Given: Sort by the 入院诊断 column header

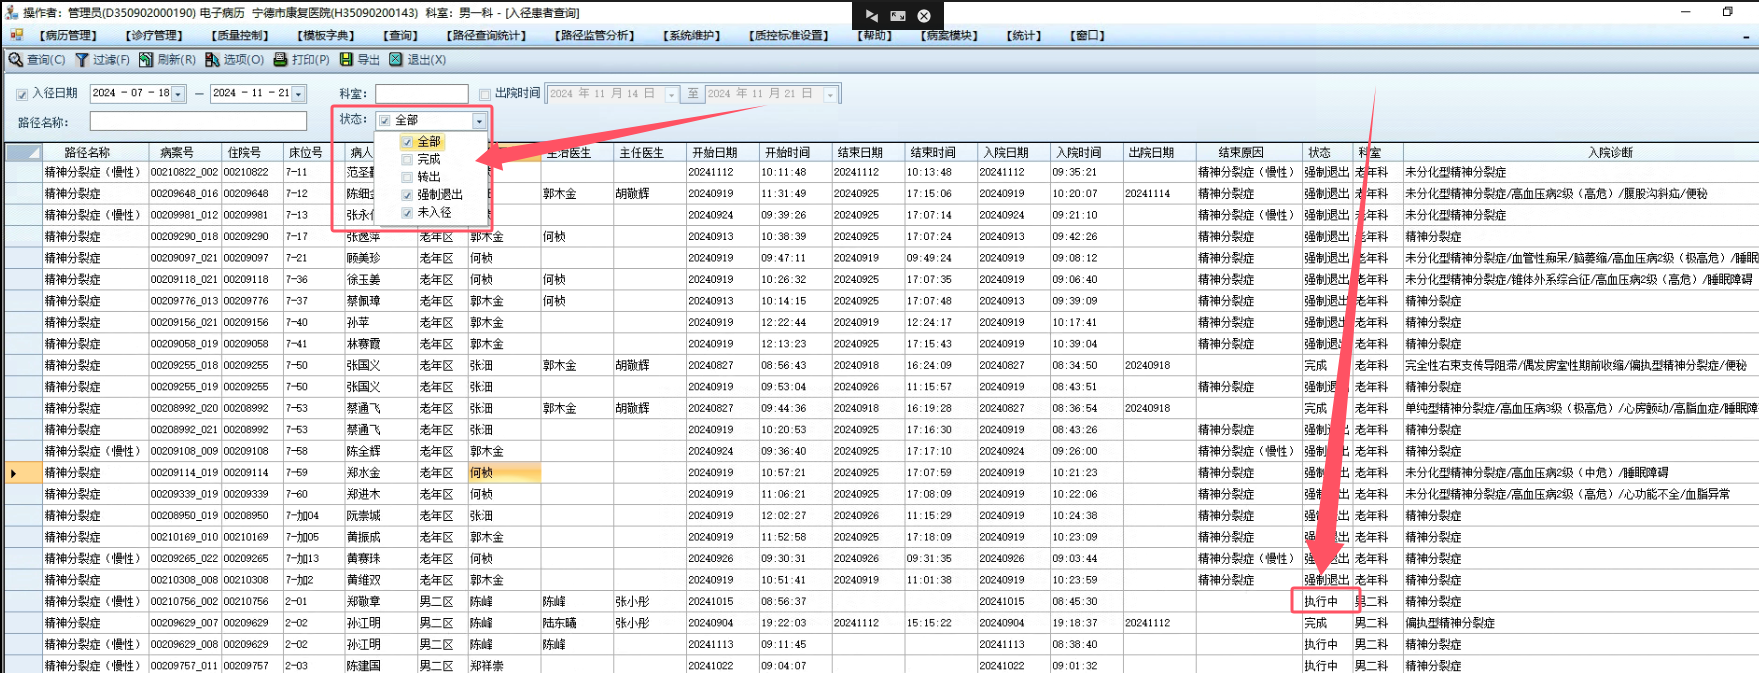Looking at the screenshot, I should tap(1610, 153).
